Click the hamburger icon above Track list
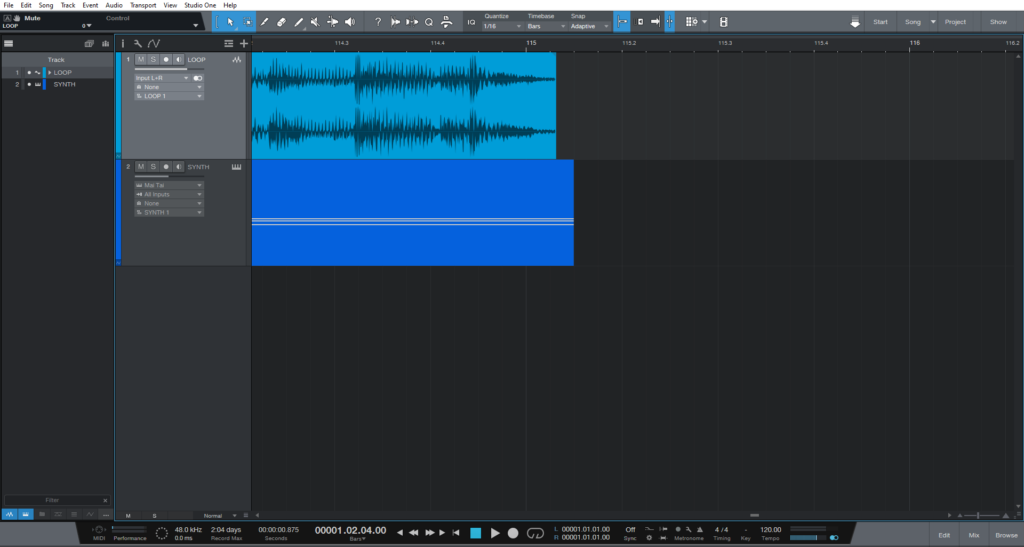1024x547 pixels. pos(8,44)
